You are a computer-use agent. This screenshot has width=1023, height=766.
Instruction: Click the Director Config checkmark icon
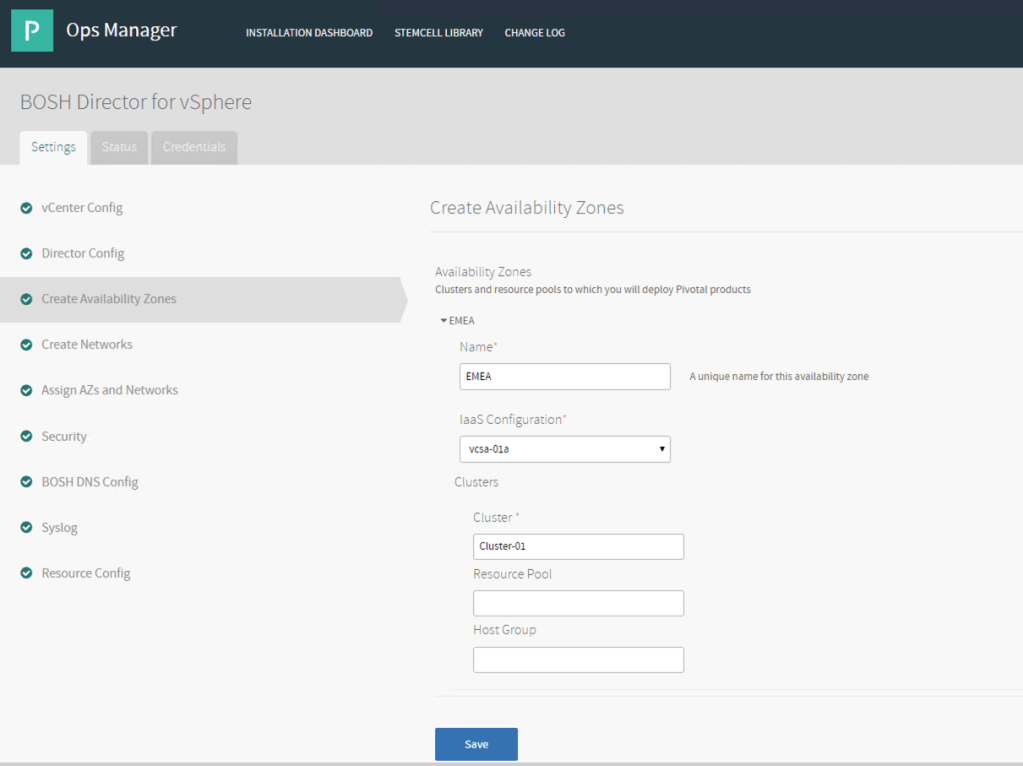click(26, 254)
